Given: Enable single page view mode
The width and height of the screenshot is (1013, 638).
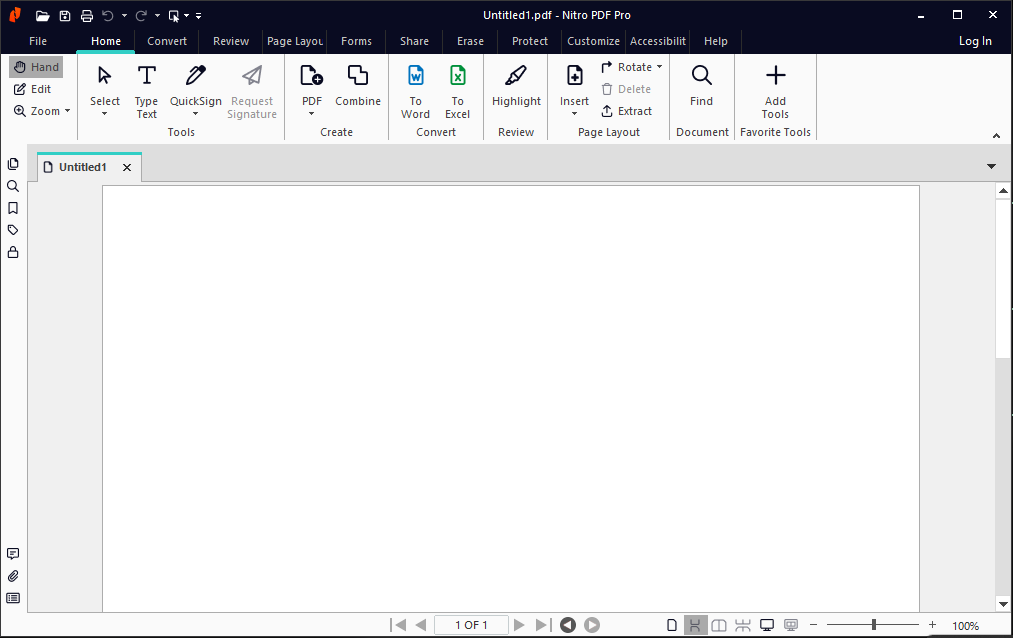Looking at the screenshot, I should (x=672, y=625).
